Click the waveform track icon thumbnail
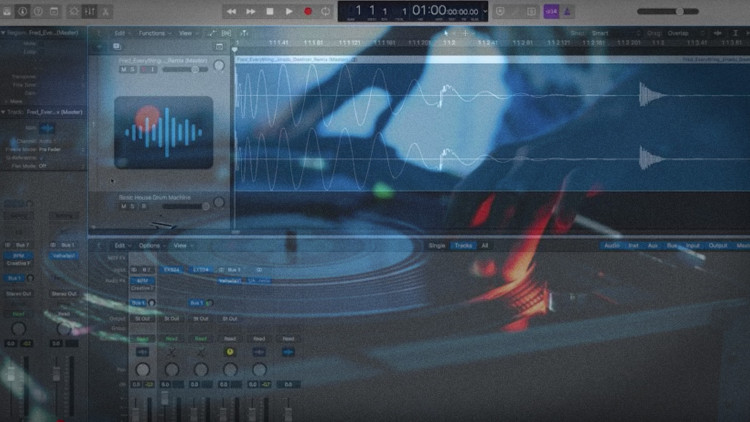This screenshot has height=422, width=750. point(164,133)
